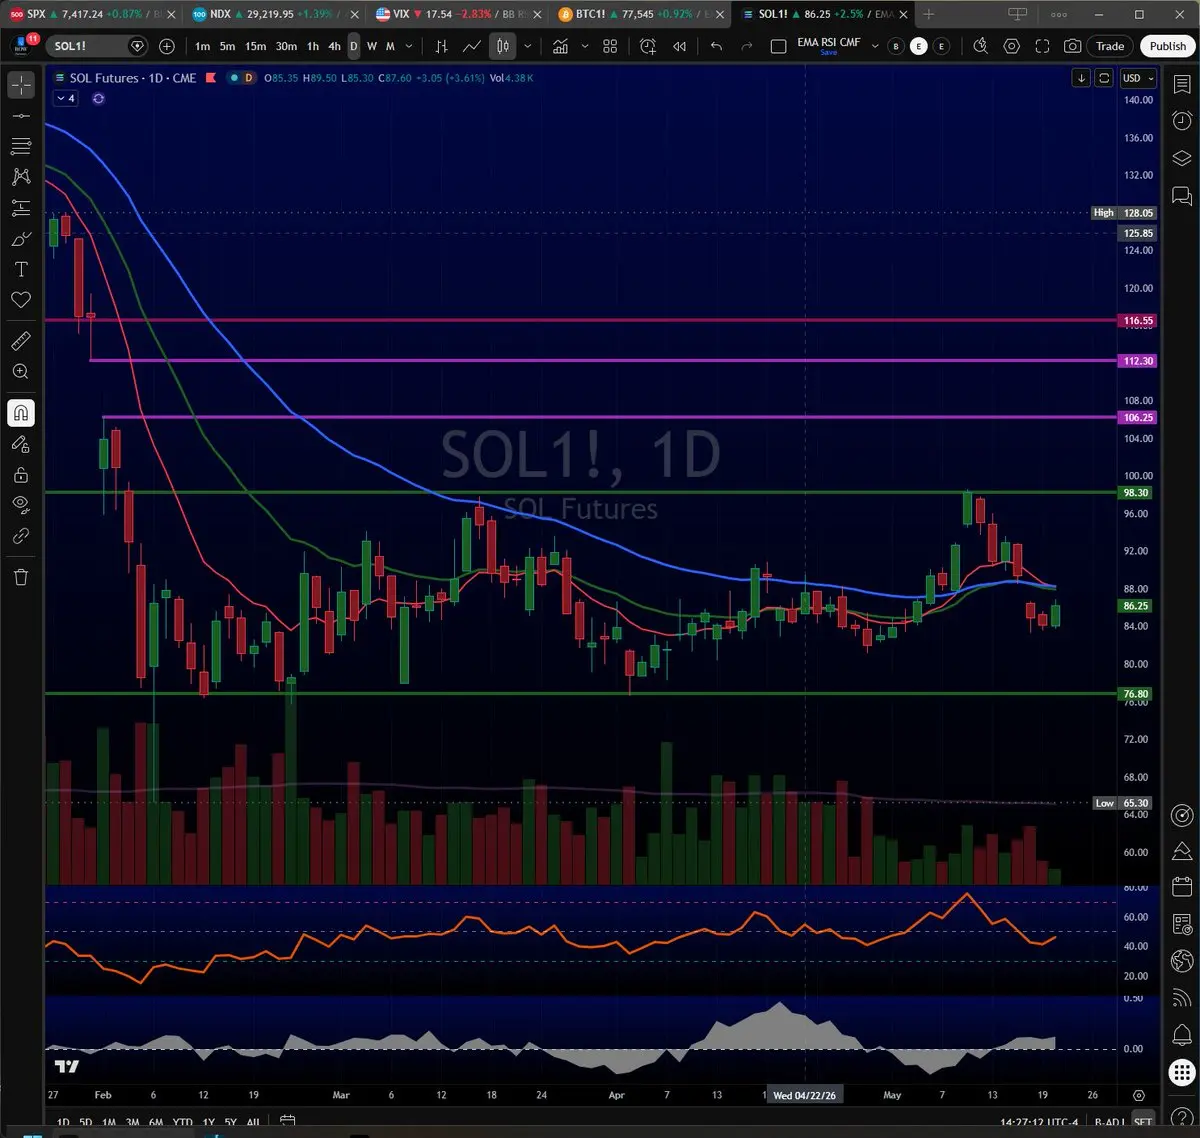The image size is (1200, 1138).
Task: Open the heart icons tool
Action: (x=20, y=300)
